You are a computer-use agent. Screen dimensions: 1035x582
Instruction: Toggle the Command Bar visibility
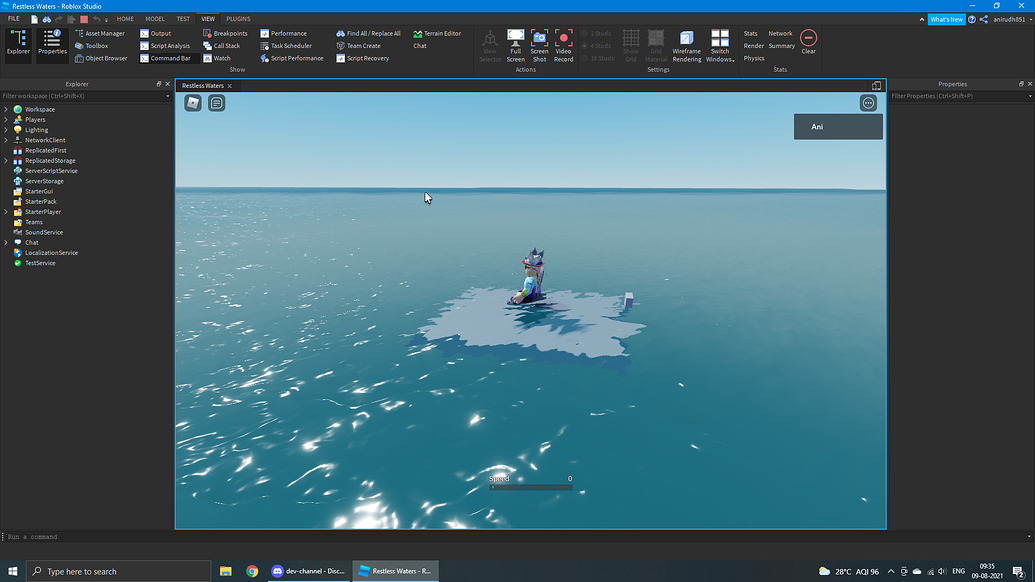pos(167,57)
